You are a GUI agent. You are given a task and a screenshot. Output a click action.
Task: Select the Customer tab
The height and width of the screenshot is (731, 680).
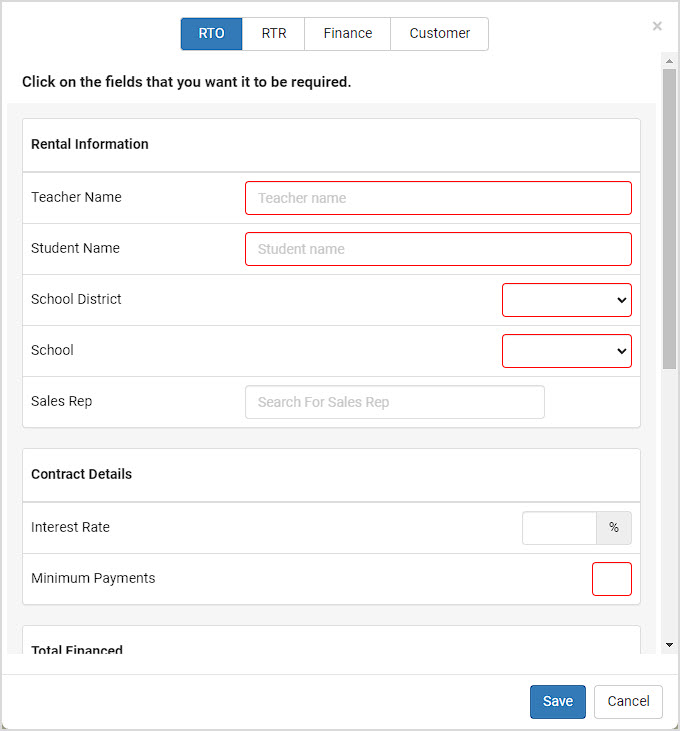[x=440, y=34]
